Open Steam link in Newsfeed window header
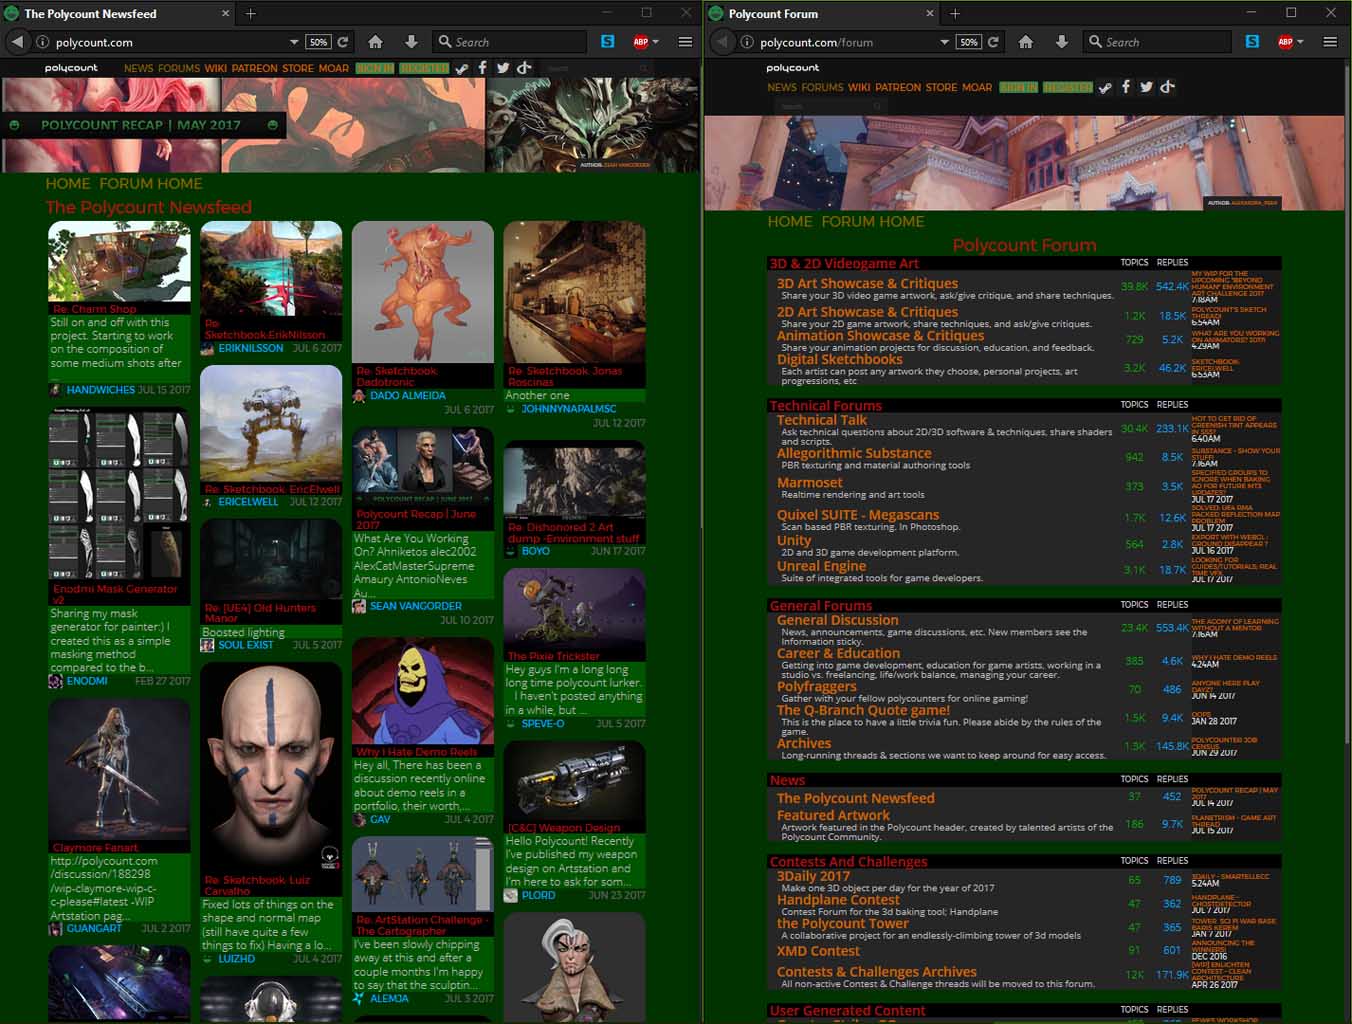This screenshot has width=1352, height=1024. [462, 68]
